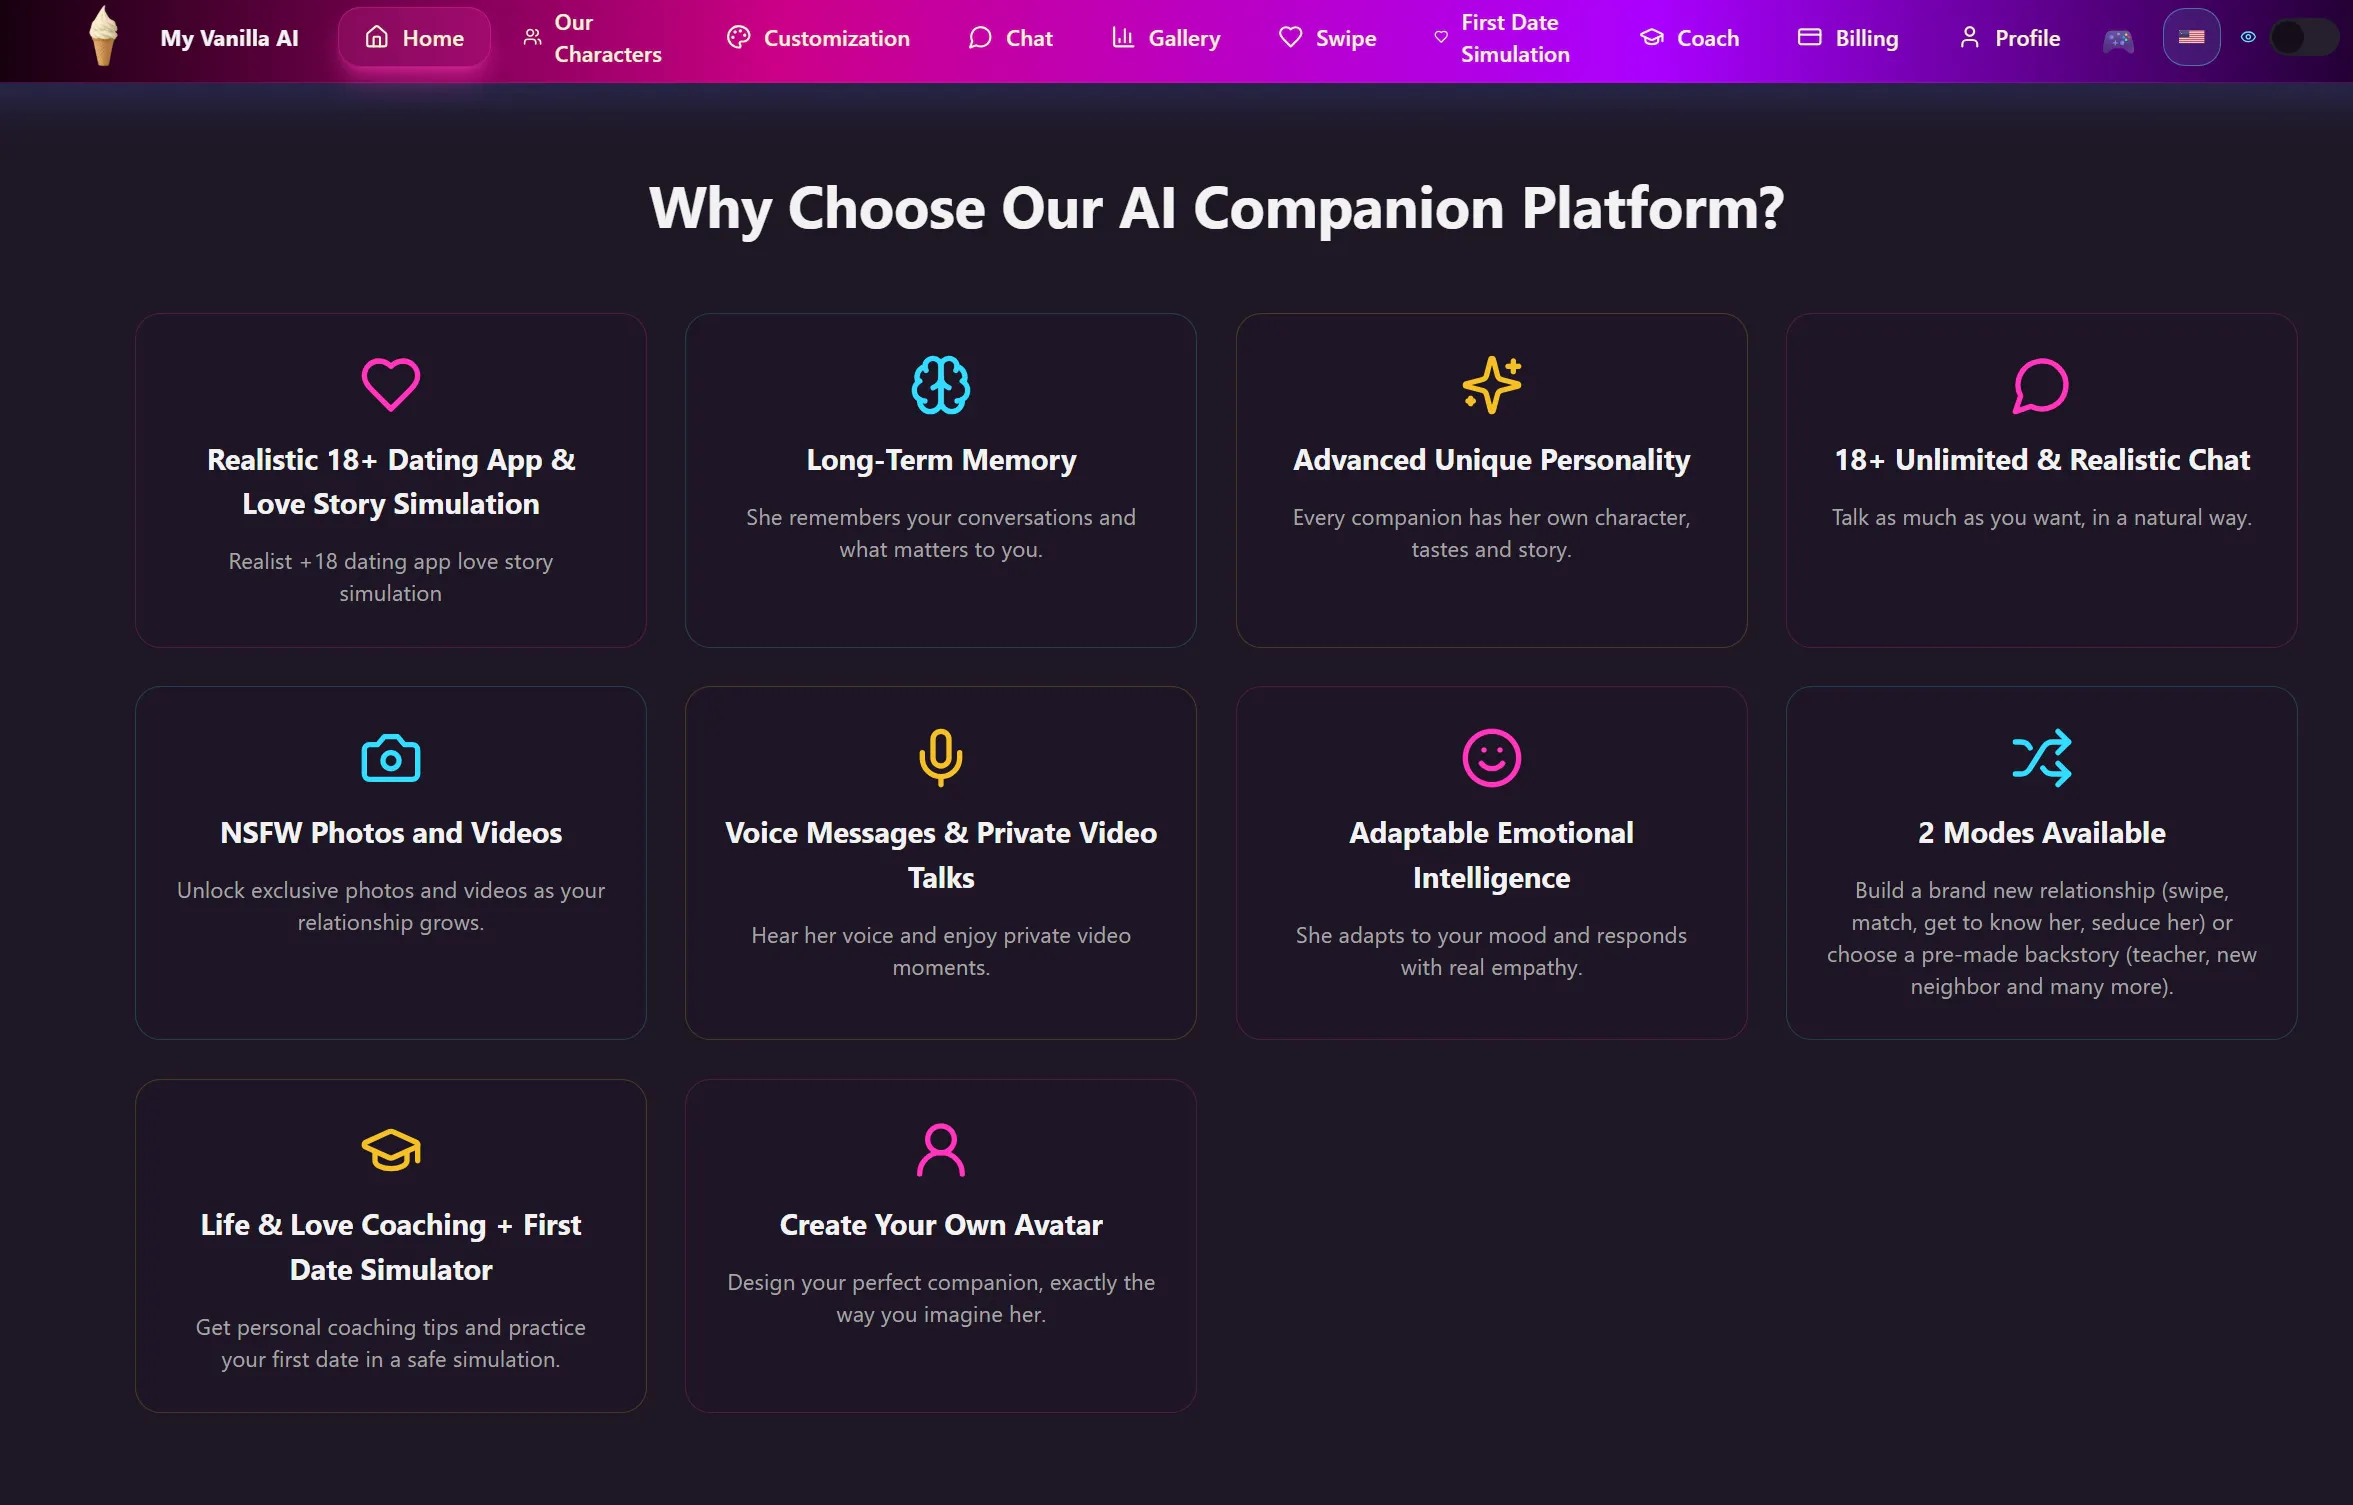
Task: Click the 18+ Unlimited & Realistic Chat heading
Action: tap(2042, 460)
